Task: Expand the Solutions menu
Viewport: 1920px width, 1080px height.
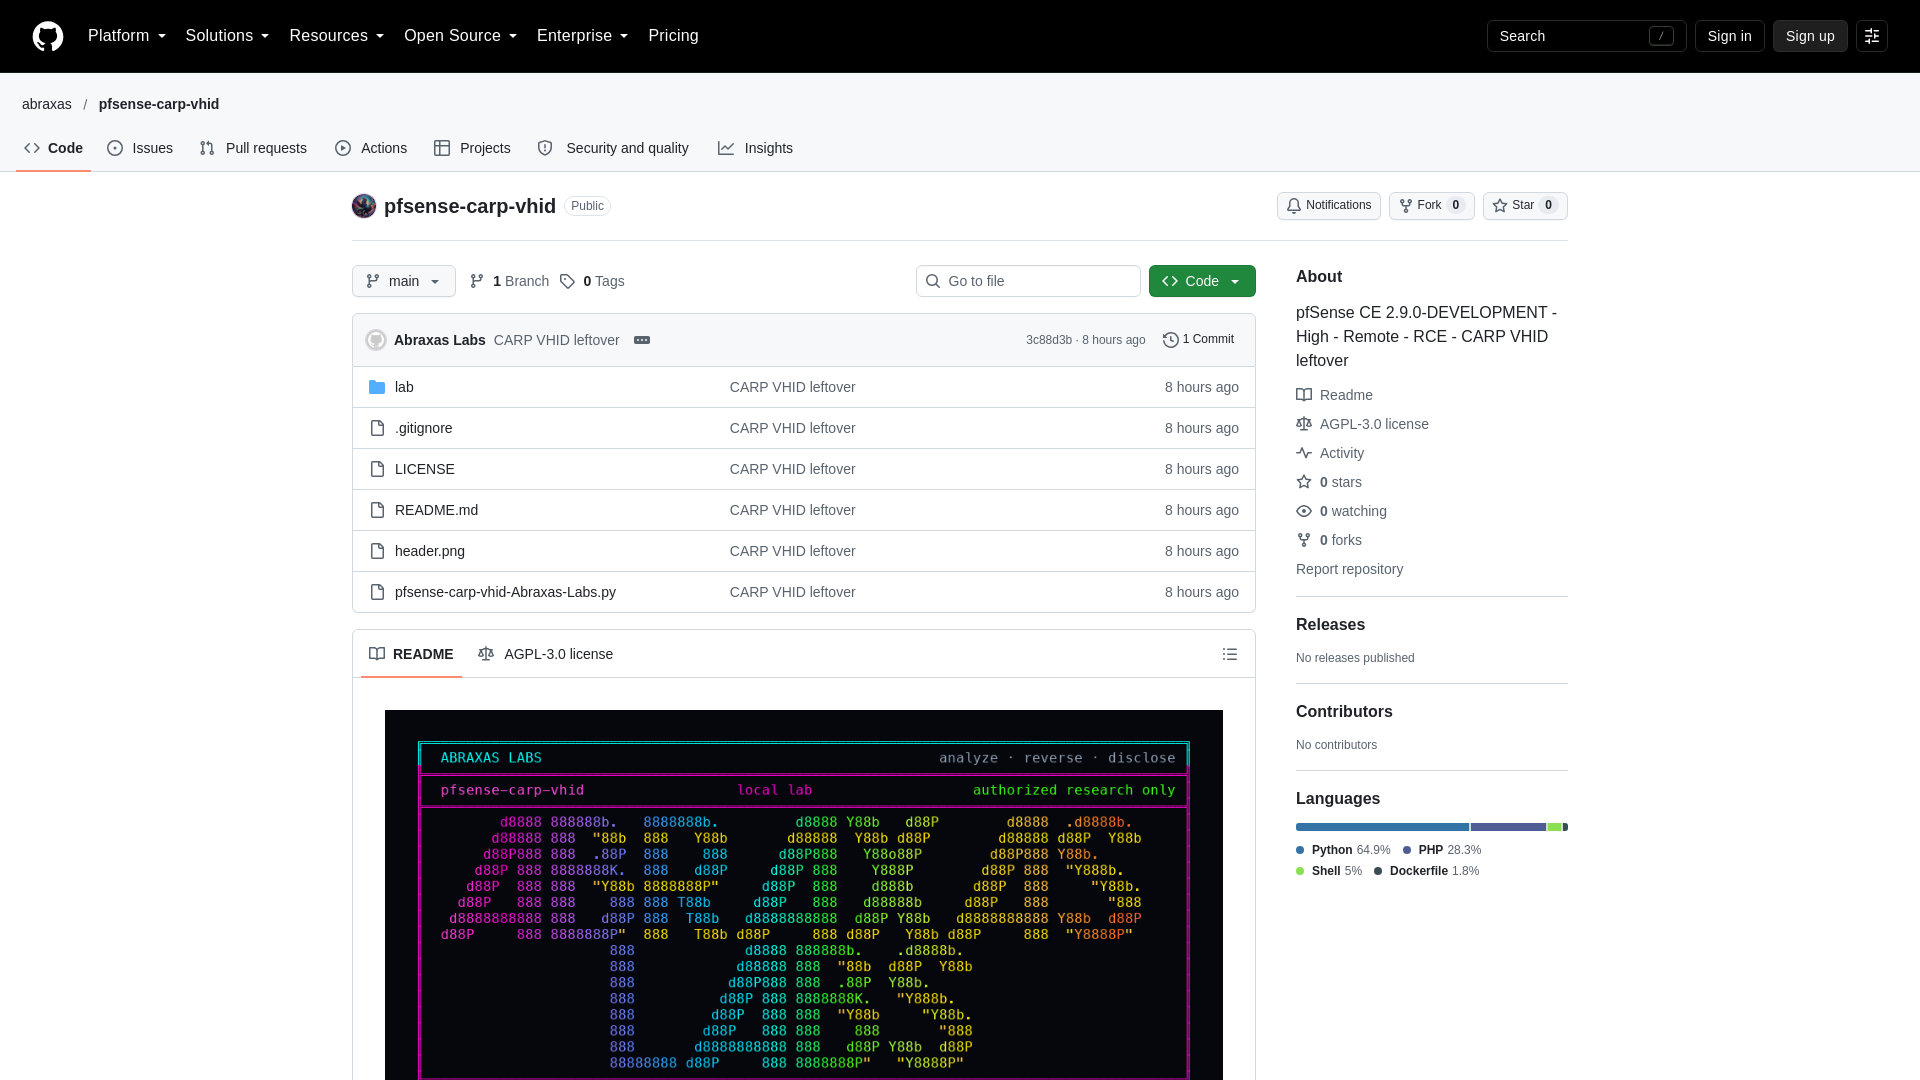Action: click(x=227, y=36)
